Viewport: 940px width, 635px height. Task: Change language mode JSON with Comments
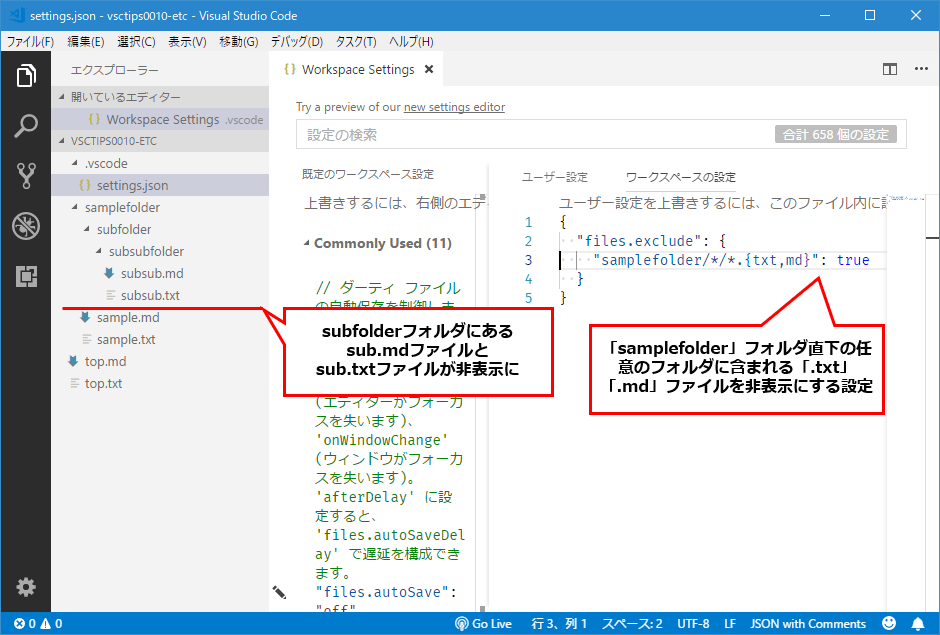click(x=808, y=624)
